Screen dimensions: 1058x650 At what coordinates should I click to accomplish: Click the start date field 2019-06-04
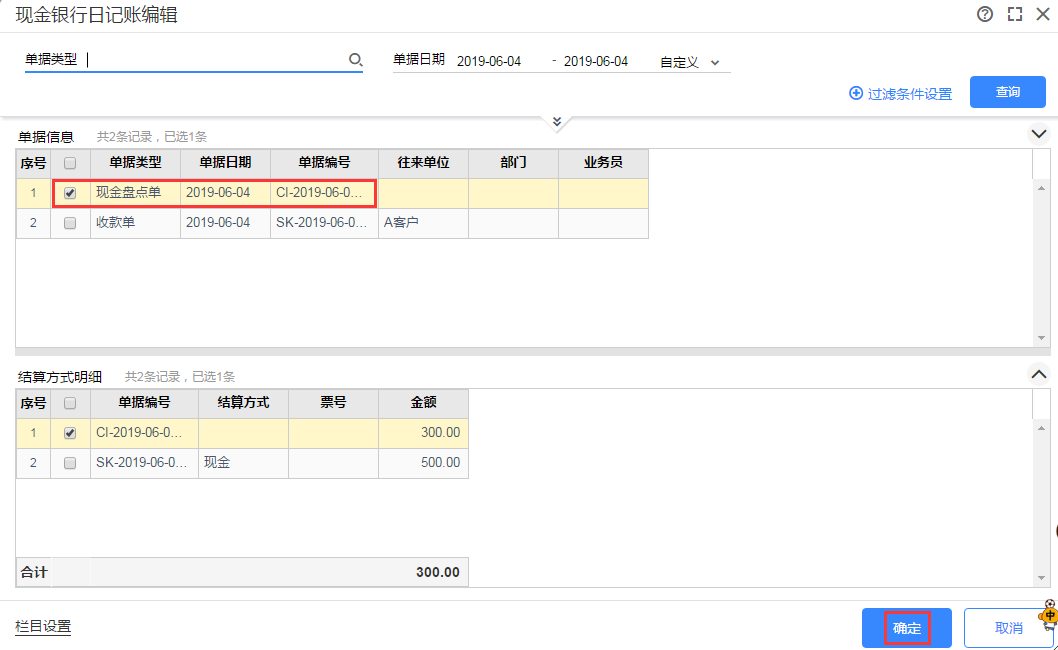tap(489, 62)
